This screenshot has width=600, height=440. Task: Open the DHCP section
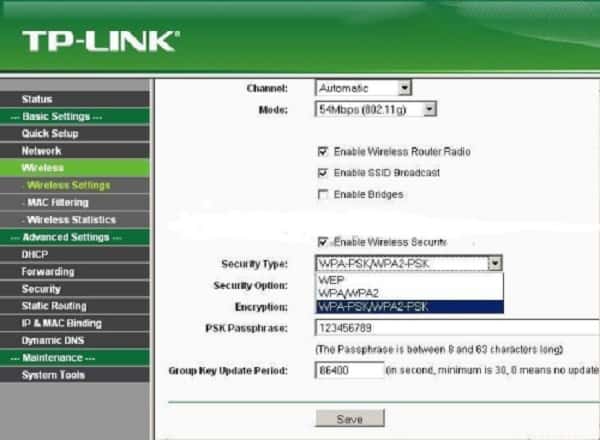[x=75, y=254]
